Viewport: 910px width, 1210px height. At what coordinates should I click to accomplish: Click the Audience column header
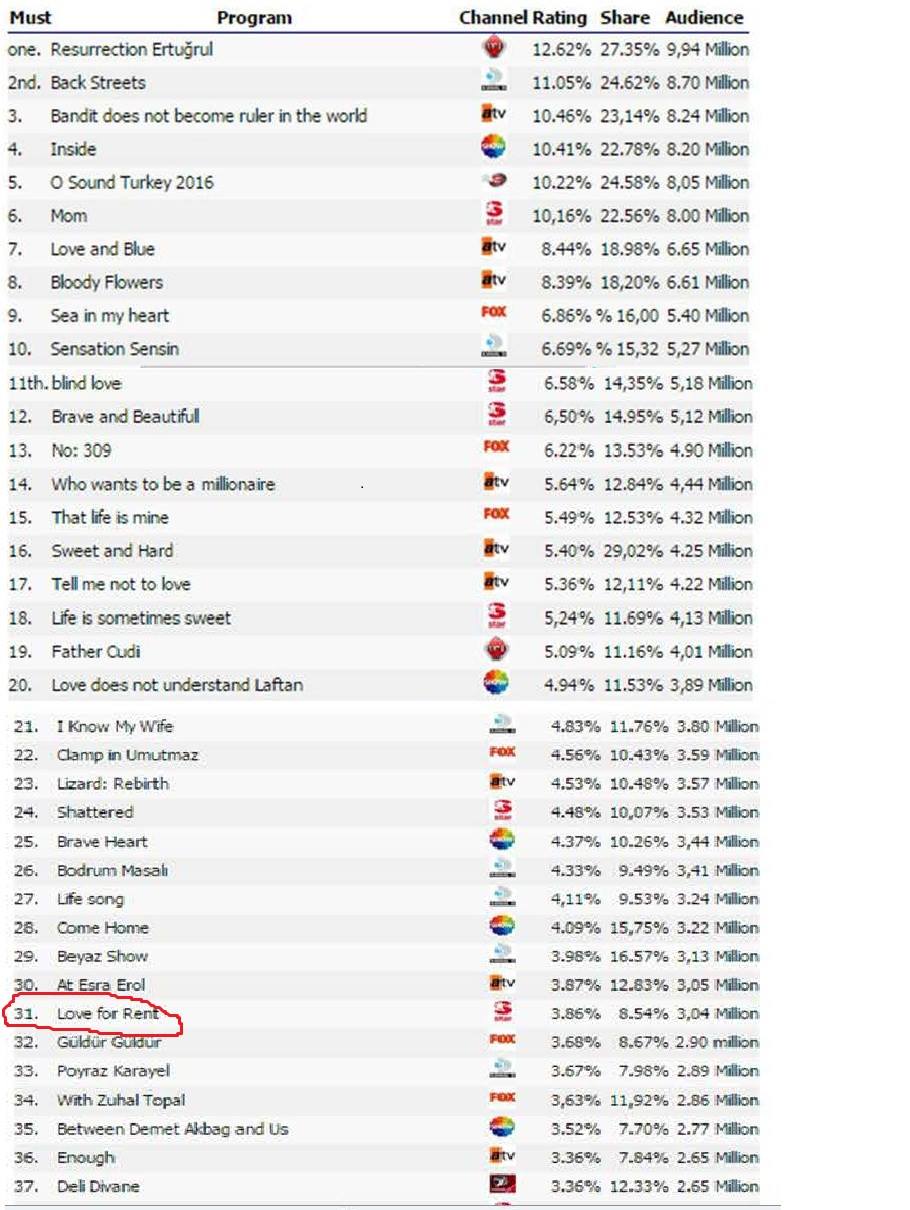(x=705, y=18)
